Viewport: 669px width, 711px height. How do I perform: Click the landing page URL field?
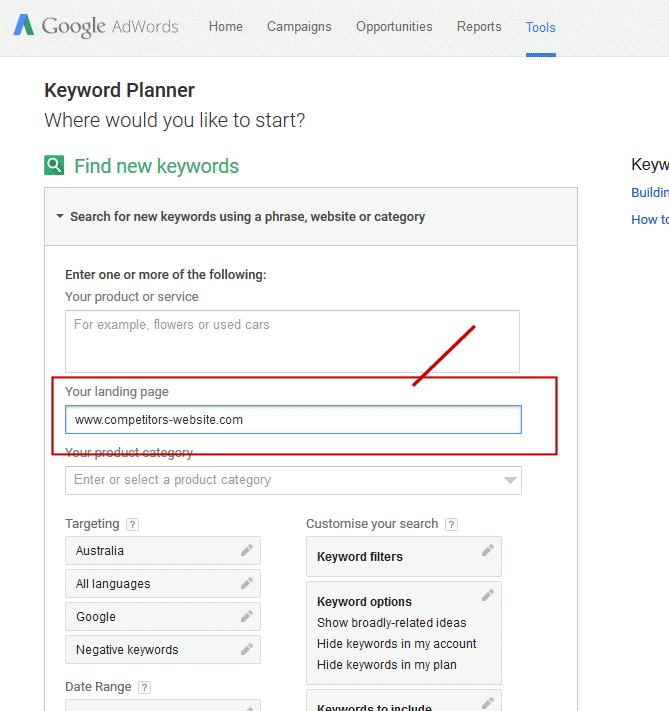click(293, 419)
